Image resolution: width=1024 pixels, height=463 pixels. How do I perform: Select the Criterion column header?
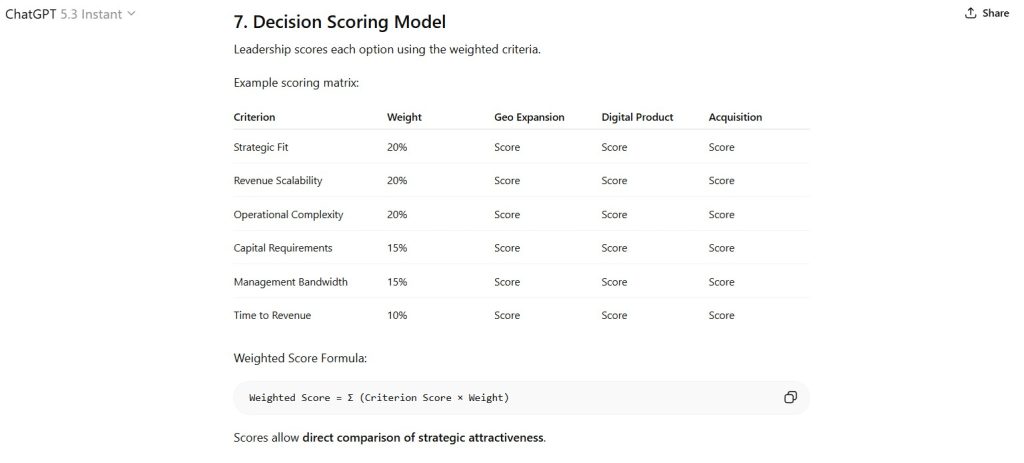254,117
